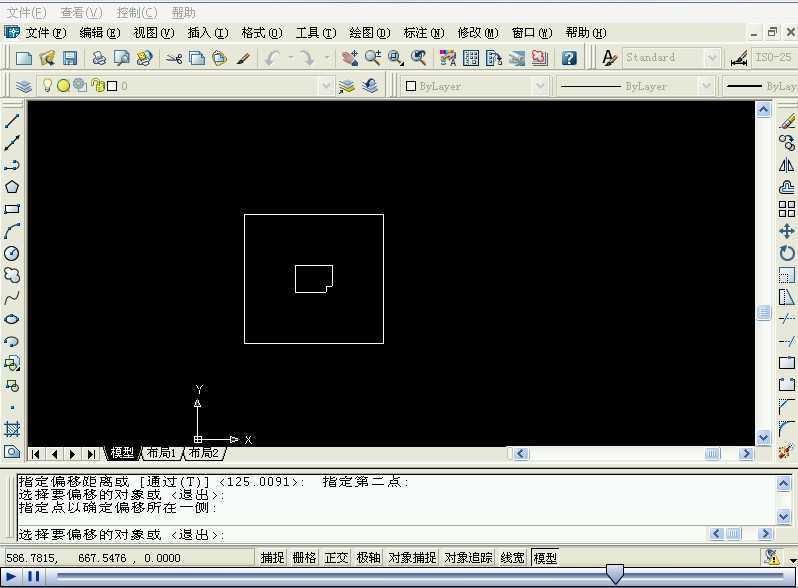Expand the Standard text style dropdown
This screenshot has height=588, width=798.
pyautogui.click(x=711, y=58)
